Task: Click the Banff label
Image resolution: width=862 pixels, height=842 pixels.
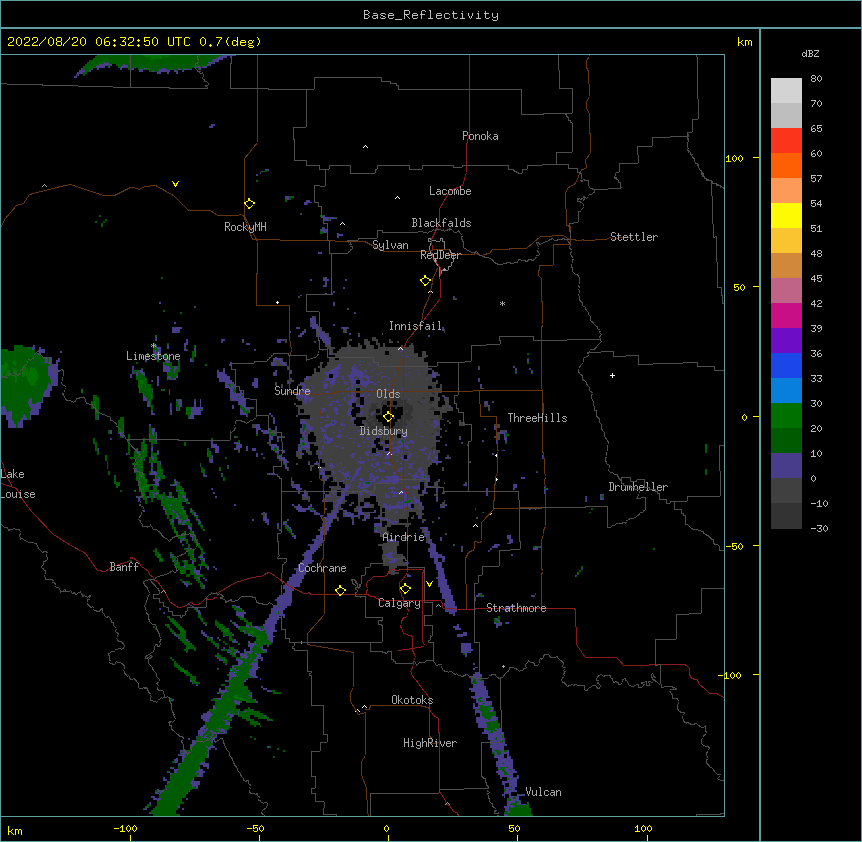Action: (124, 567)
